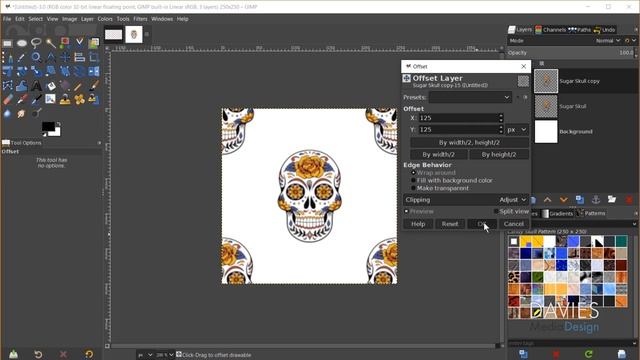Anchor the floating layer with anchor icon
This screenshot has height=360, width=640.
[x=596, y=199]
